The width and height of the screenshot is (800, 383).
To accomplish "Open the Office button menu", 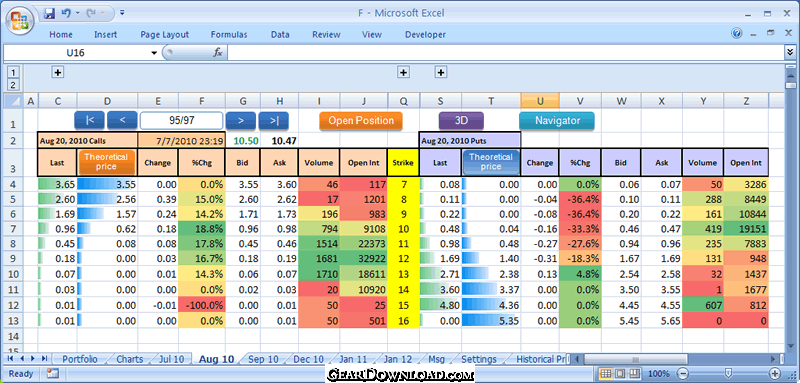I will (19, 21).
